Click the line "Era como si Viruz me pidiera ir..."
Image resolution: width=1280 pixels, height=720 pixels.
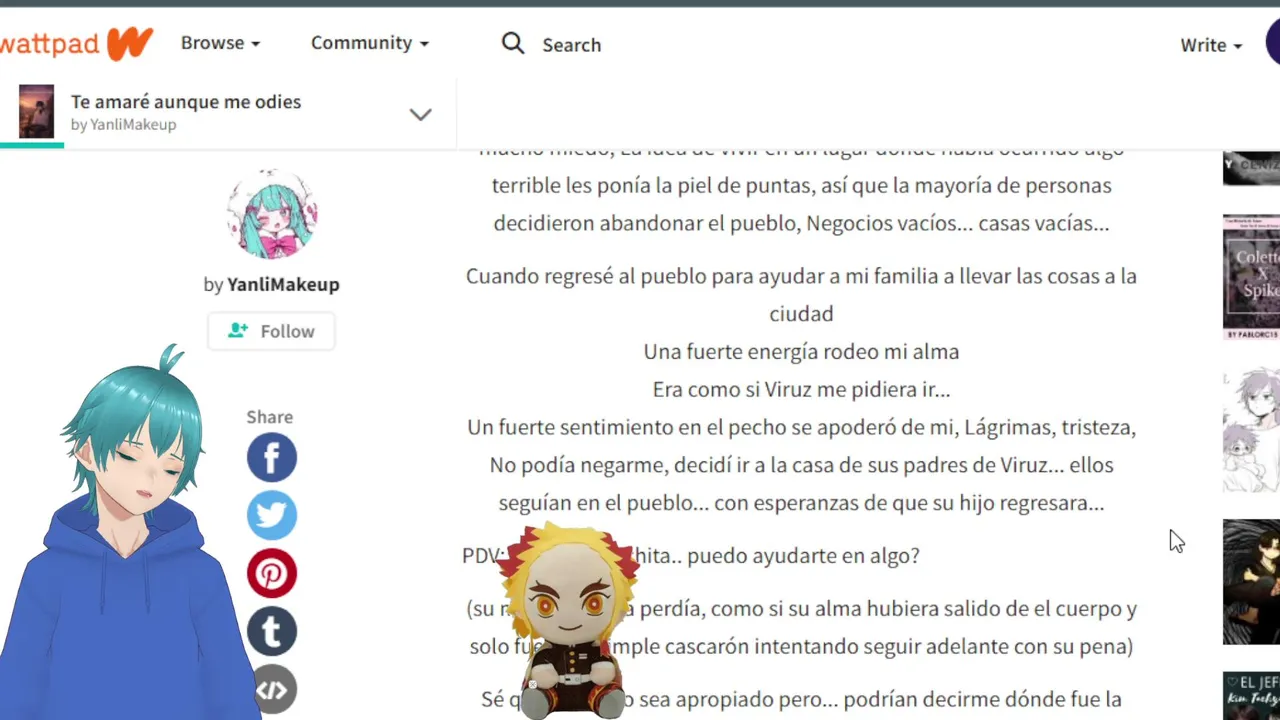801,390
